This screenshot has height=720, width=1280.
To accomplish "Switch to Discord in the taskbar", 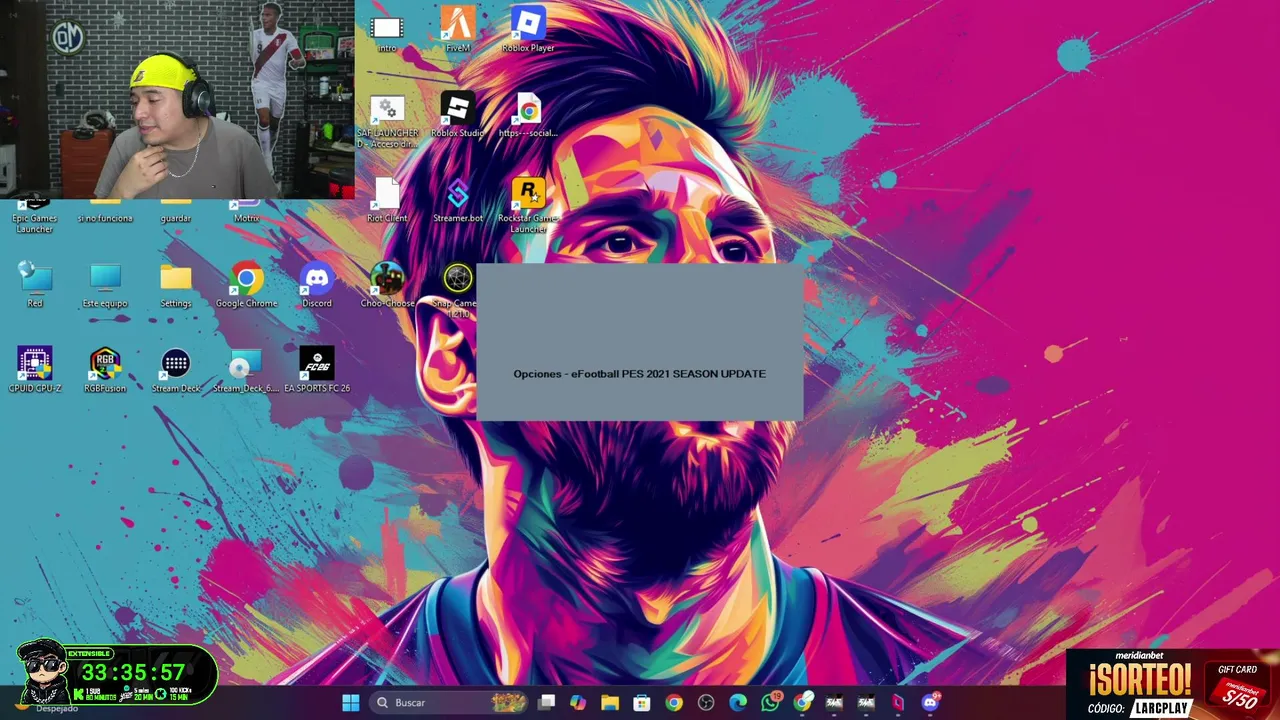I will (x=930, y=703).
